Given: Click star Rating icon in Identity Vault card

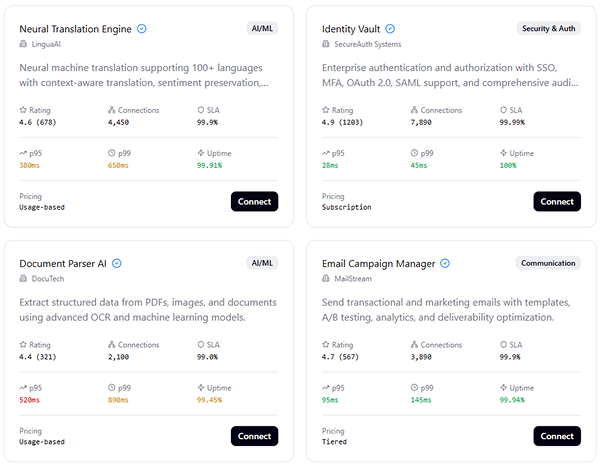Looking at the screenshot, I should pyautogui.click(x=325, y=110).
